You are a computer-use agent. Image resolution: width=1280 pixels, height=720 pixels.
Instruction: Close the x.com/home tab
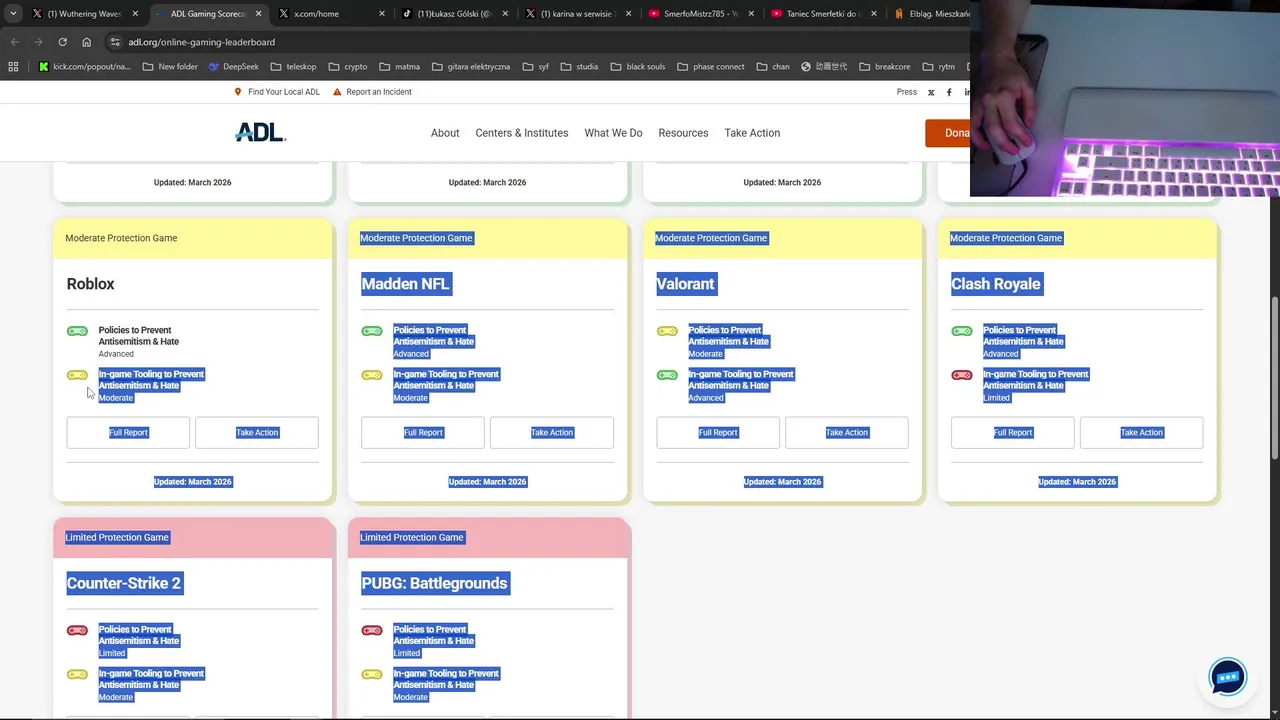point(381,14)
